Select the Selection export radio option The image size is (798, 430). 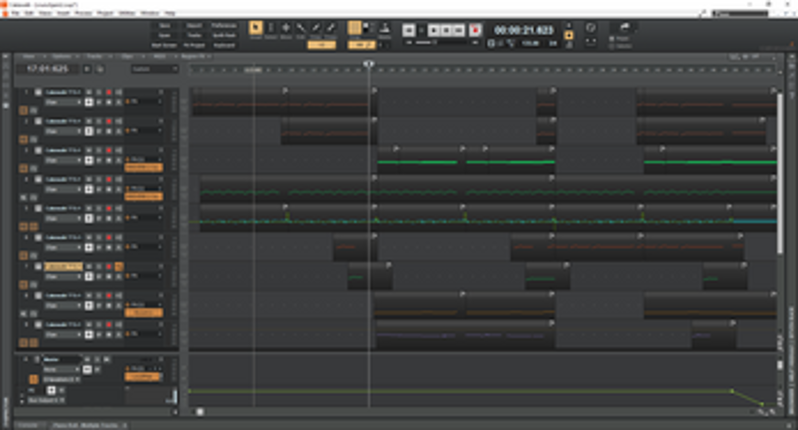click(x=612, y=46)
